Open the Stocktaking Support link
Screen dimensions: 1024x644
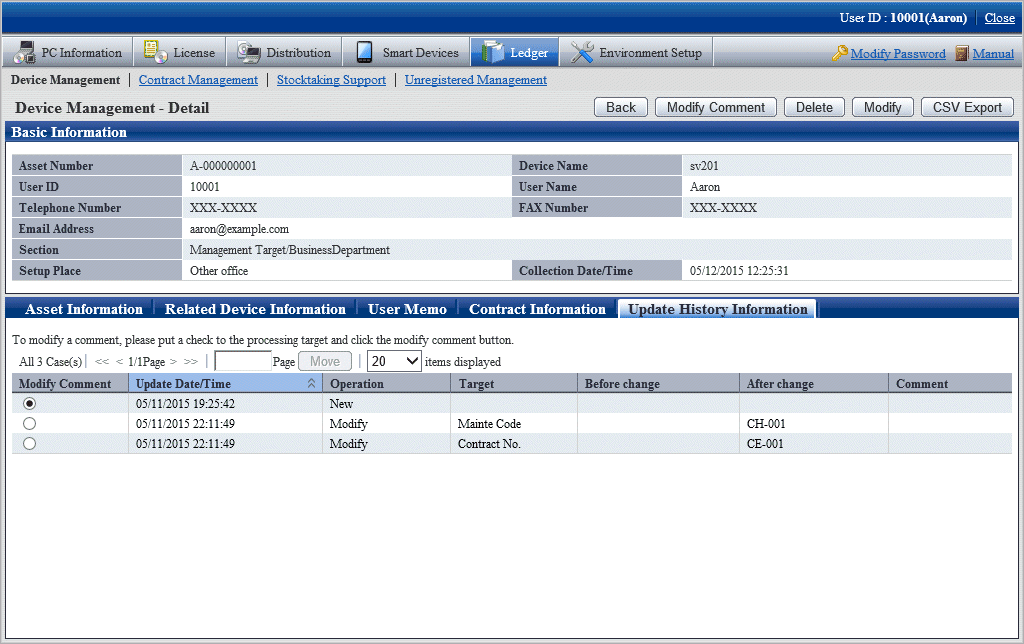(x=331, y=80)
